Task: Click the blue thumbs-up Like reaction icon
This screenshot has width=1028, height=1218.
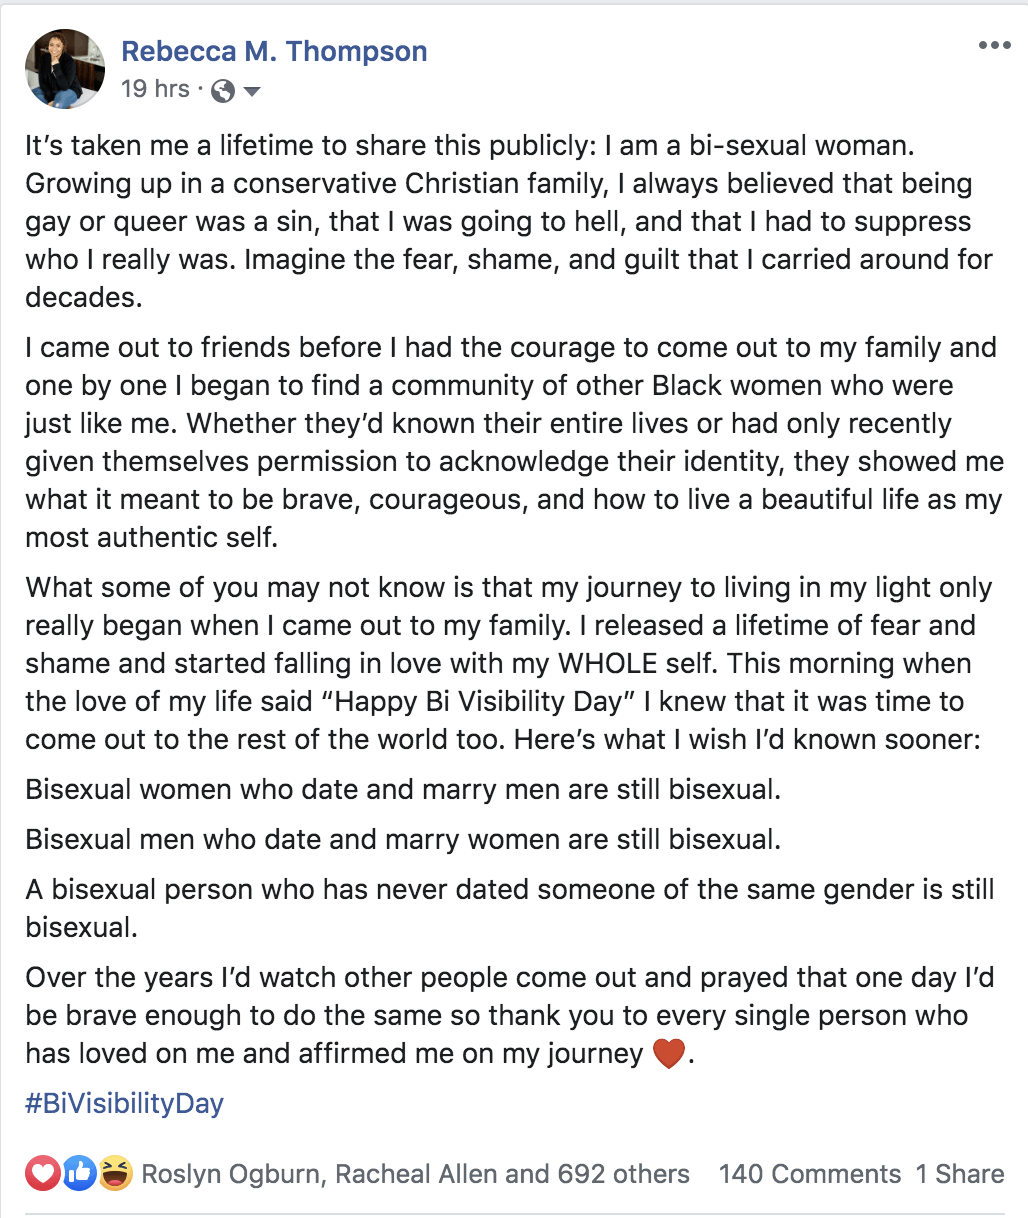Action: (x=79, y=1173)
